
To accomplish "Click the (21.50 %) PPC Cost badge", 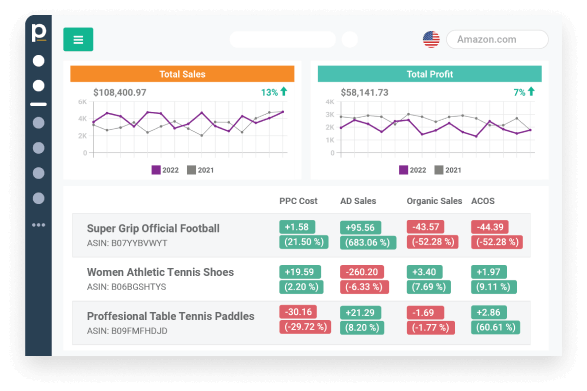I will pos(304,242).
